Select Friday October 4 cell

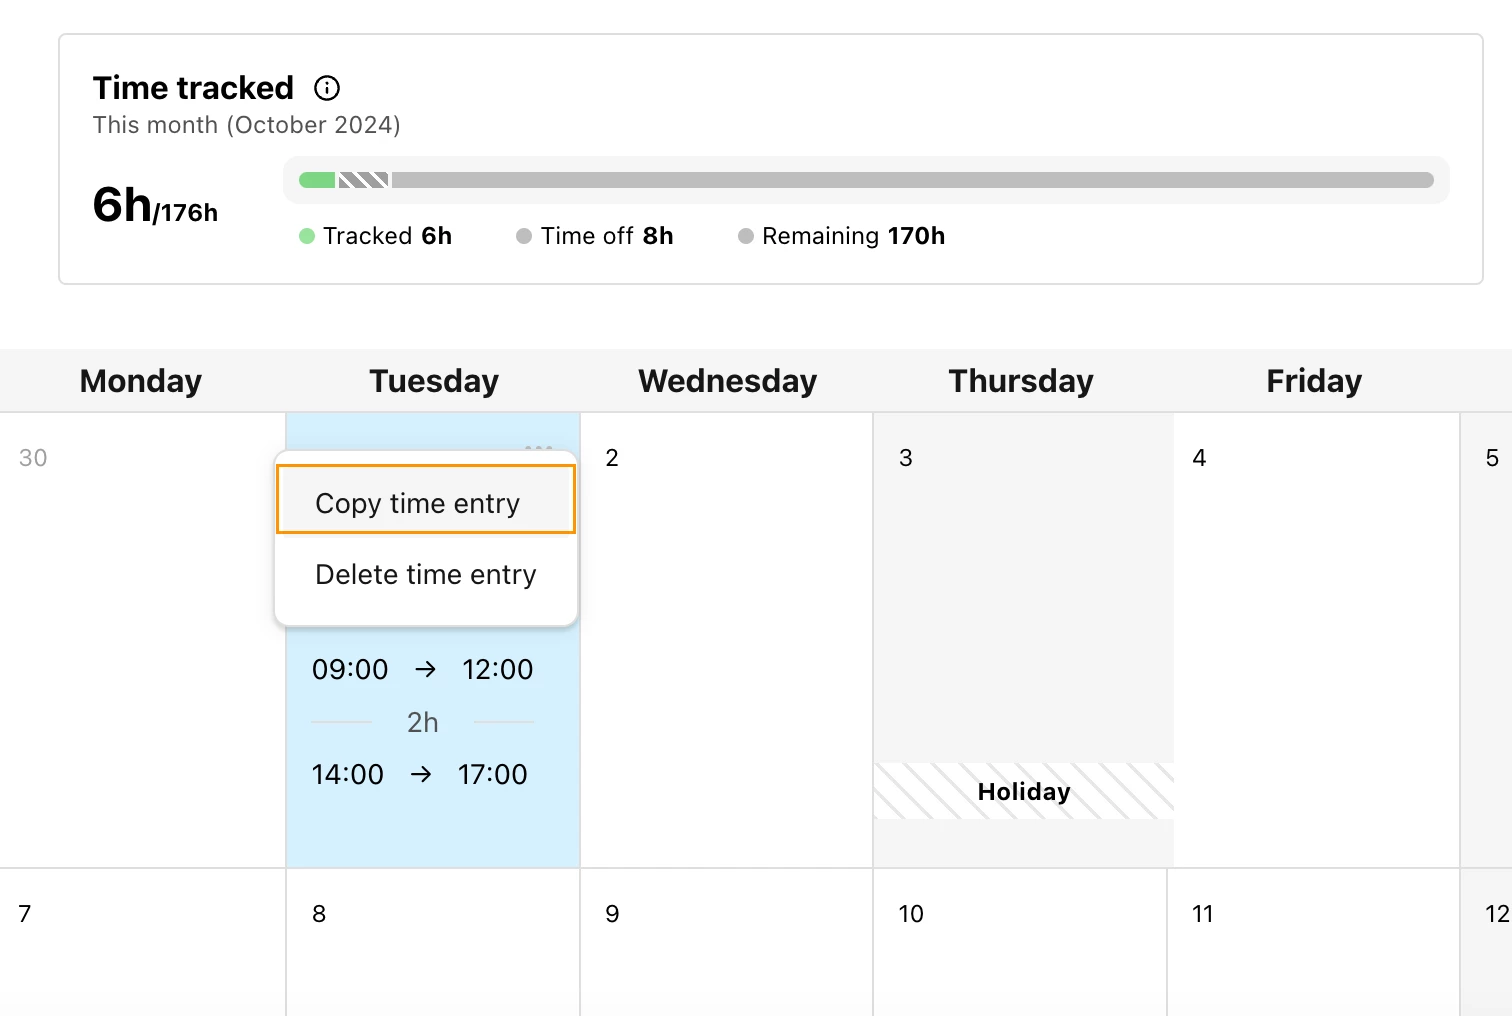pos(1316,640)
